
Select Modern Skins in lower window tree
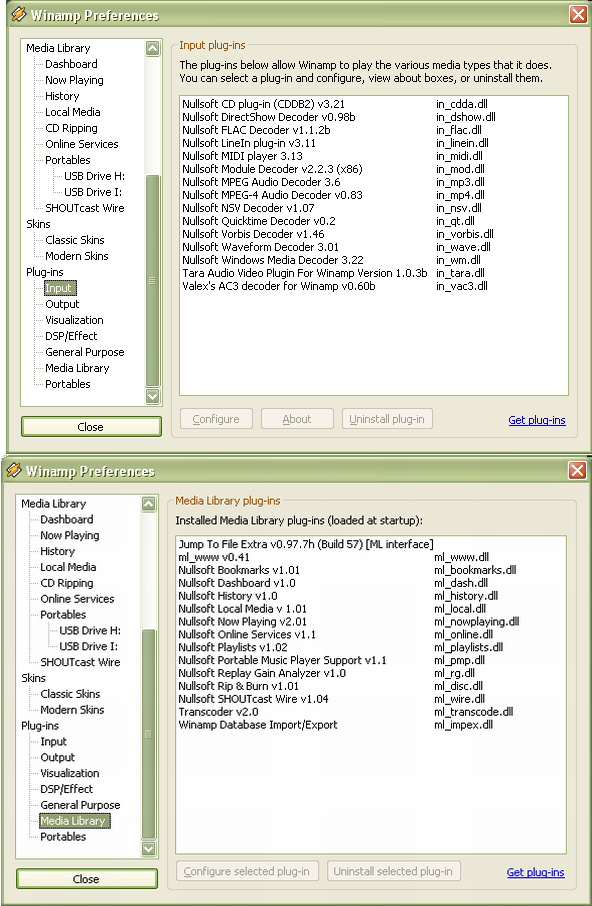[x=72, y=710]
